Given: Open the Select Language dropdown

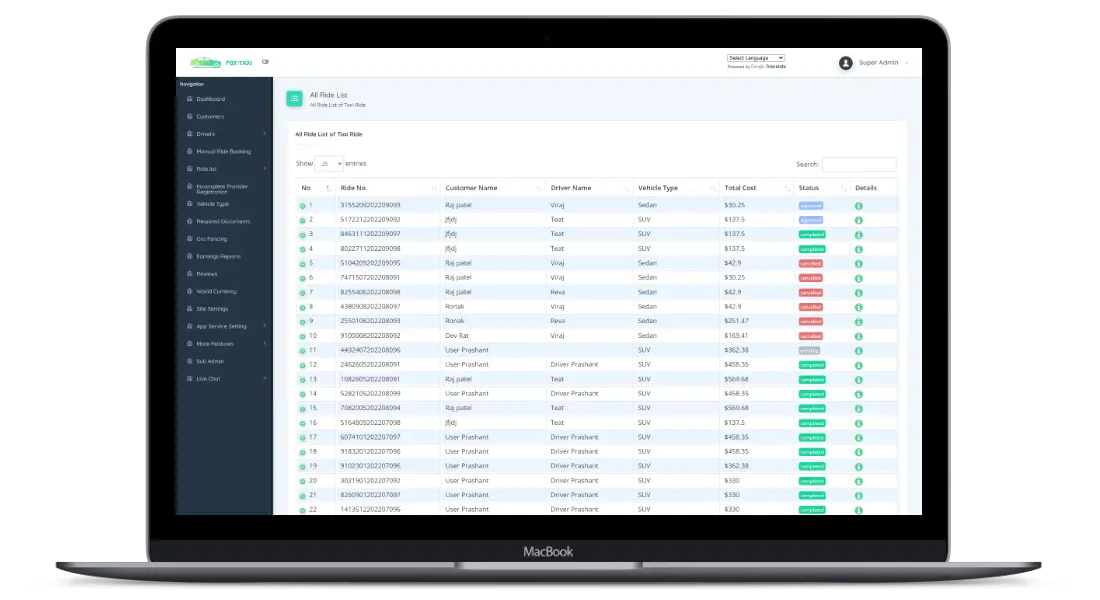Looking at the screenshot, I should pos(756,58).
